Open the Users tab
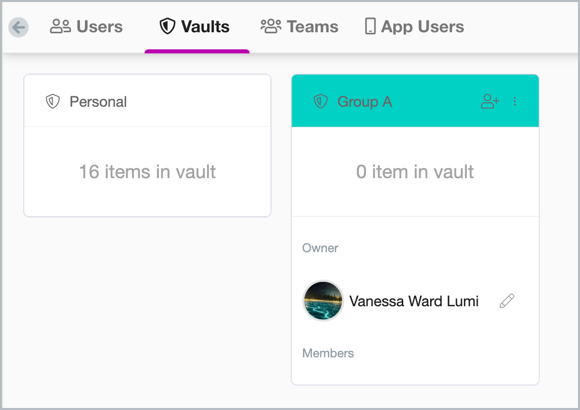 [x=86, y=27]
